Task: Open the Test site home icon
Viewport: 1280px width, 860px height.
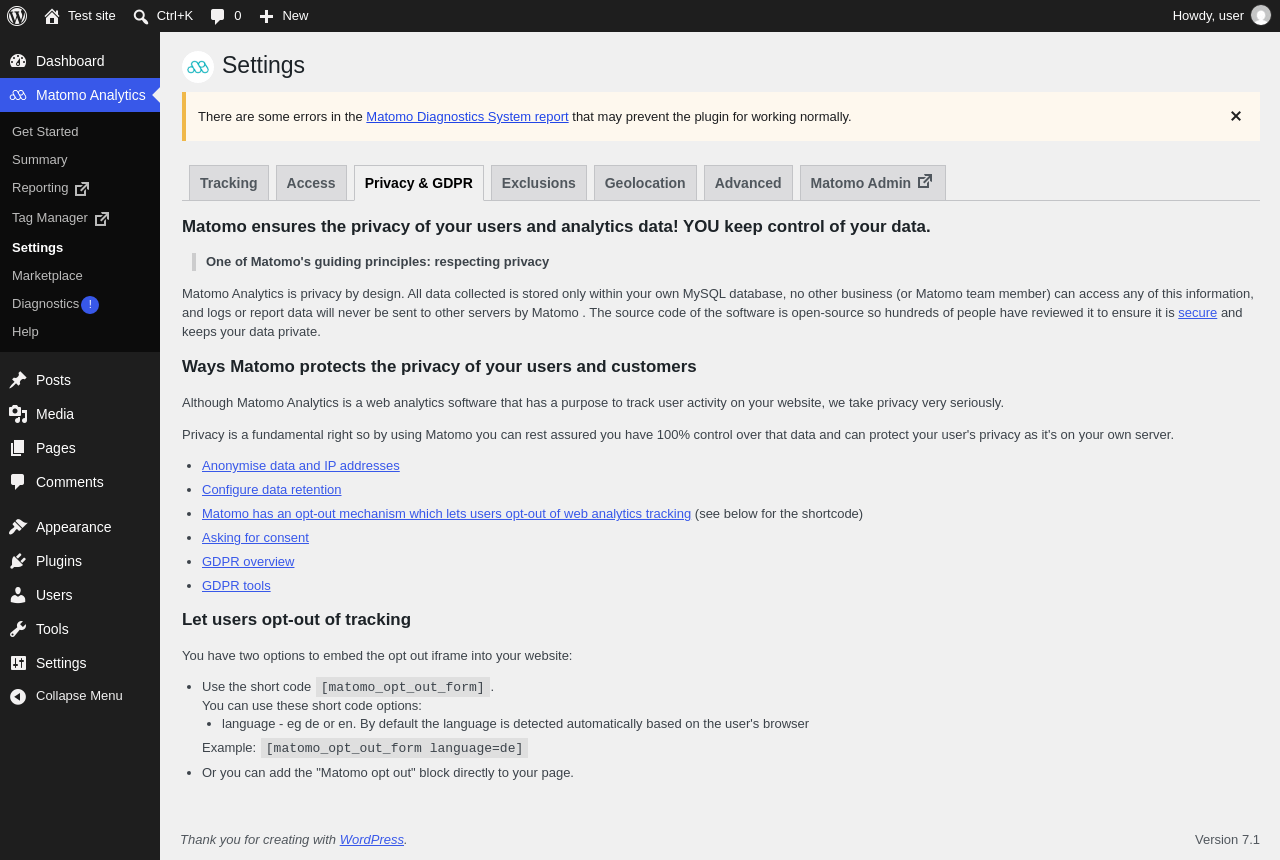Action: (x=52, y=16)
